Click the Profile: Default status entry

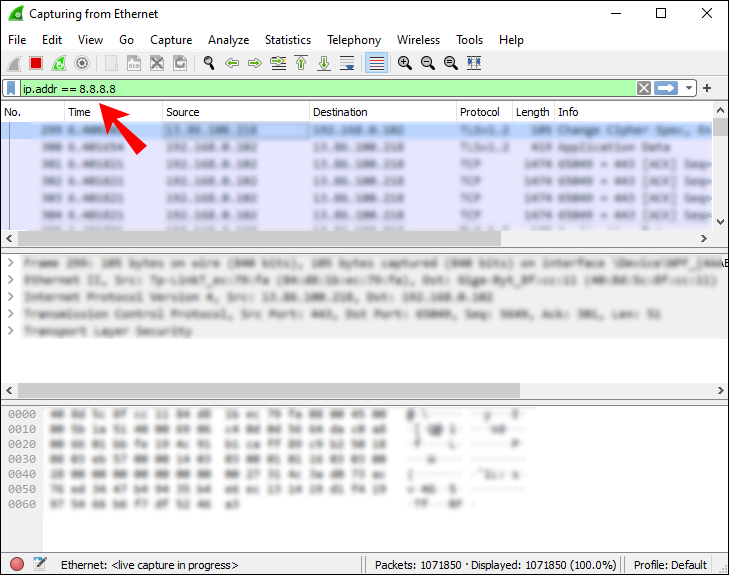pyautogui.click(x=670, y=565)
